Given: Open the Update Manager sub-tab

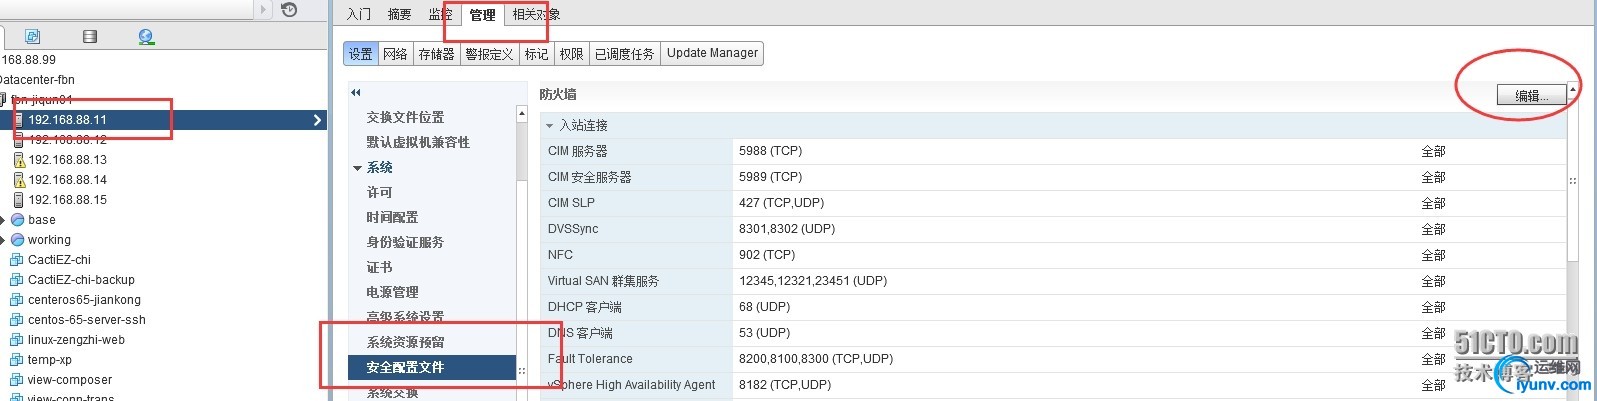Looking at the screenshot, I should click(712, 53).
